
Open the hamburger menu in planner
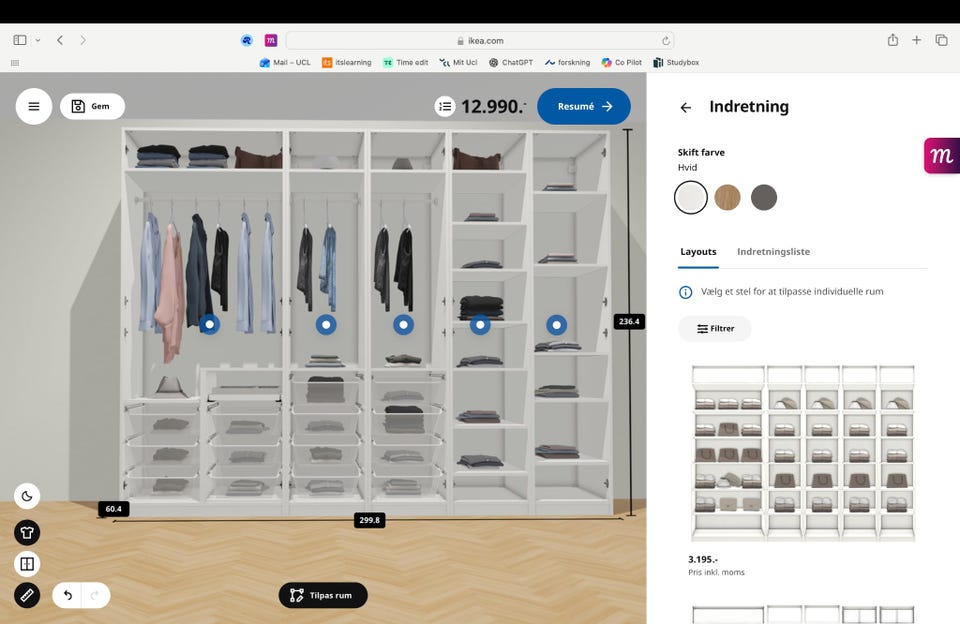coord(33,106)
